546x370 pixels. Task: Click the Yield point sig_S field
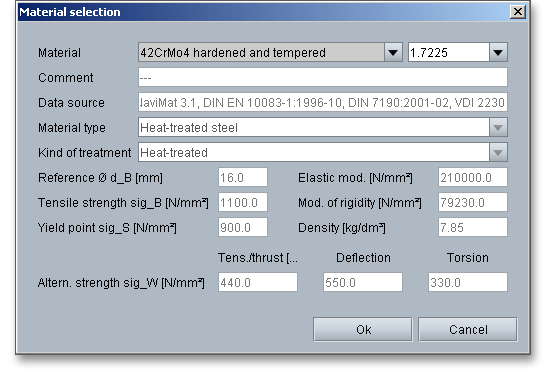pyautogui.click(x=243, y=227)
